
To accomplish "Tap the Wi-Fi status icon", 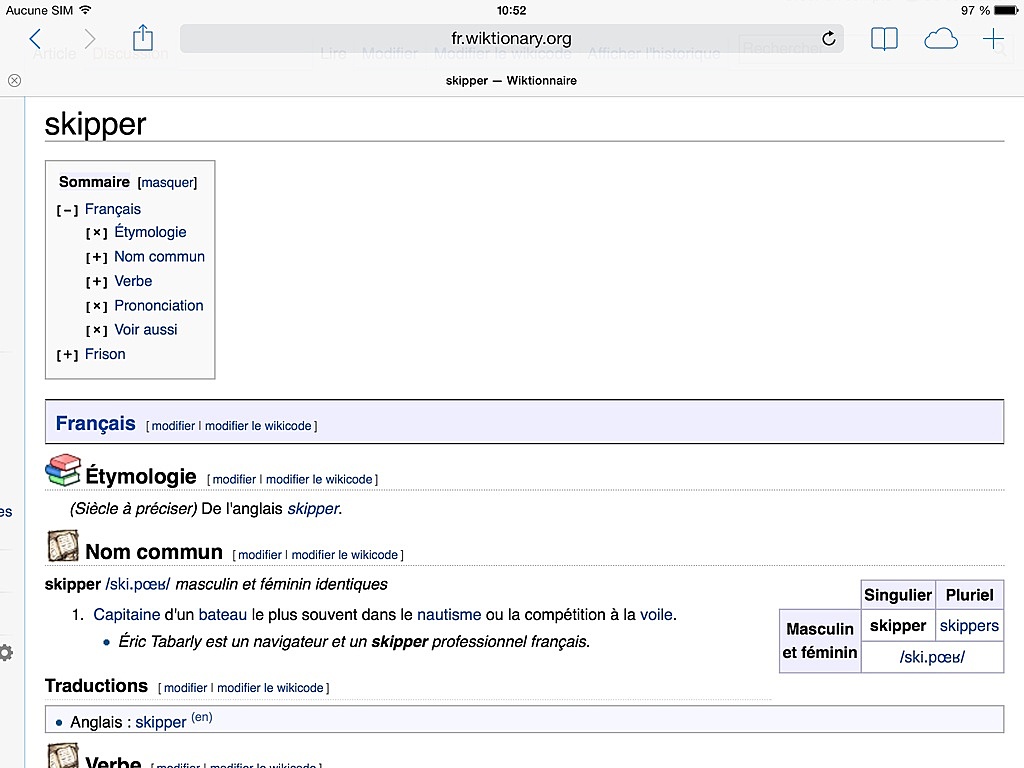I will click(85, 10).
